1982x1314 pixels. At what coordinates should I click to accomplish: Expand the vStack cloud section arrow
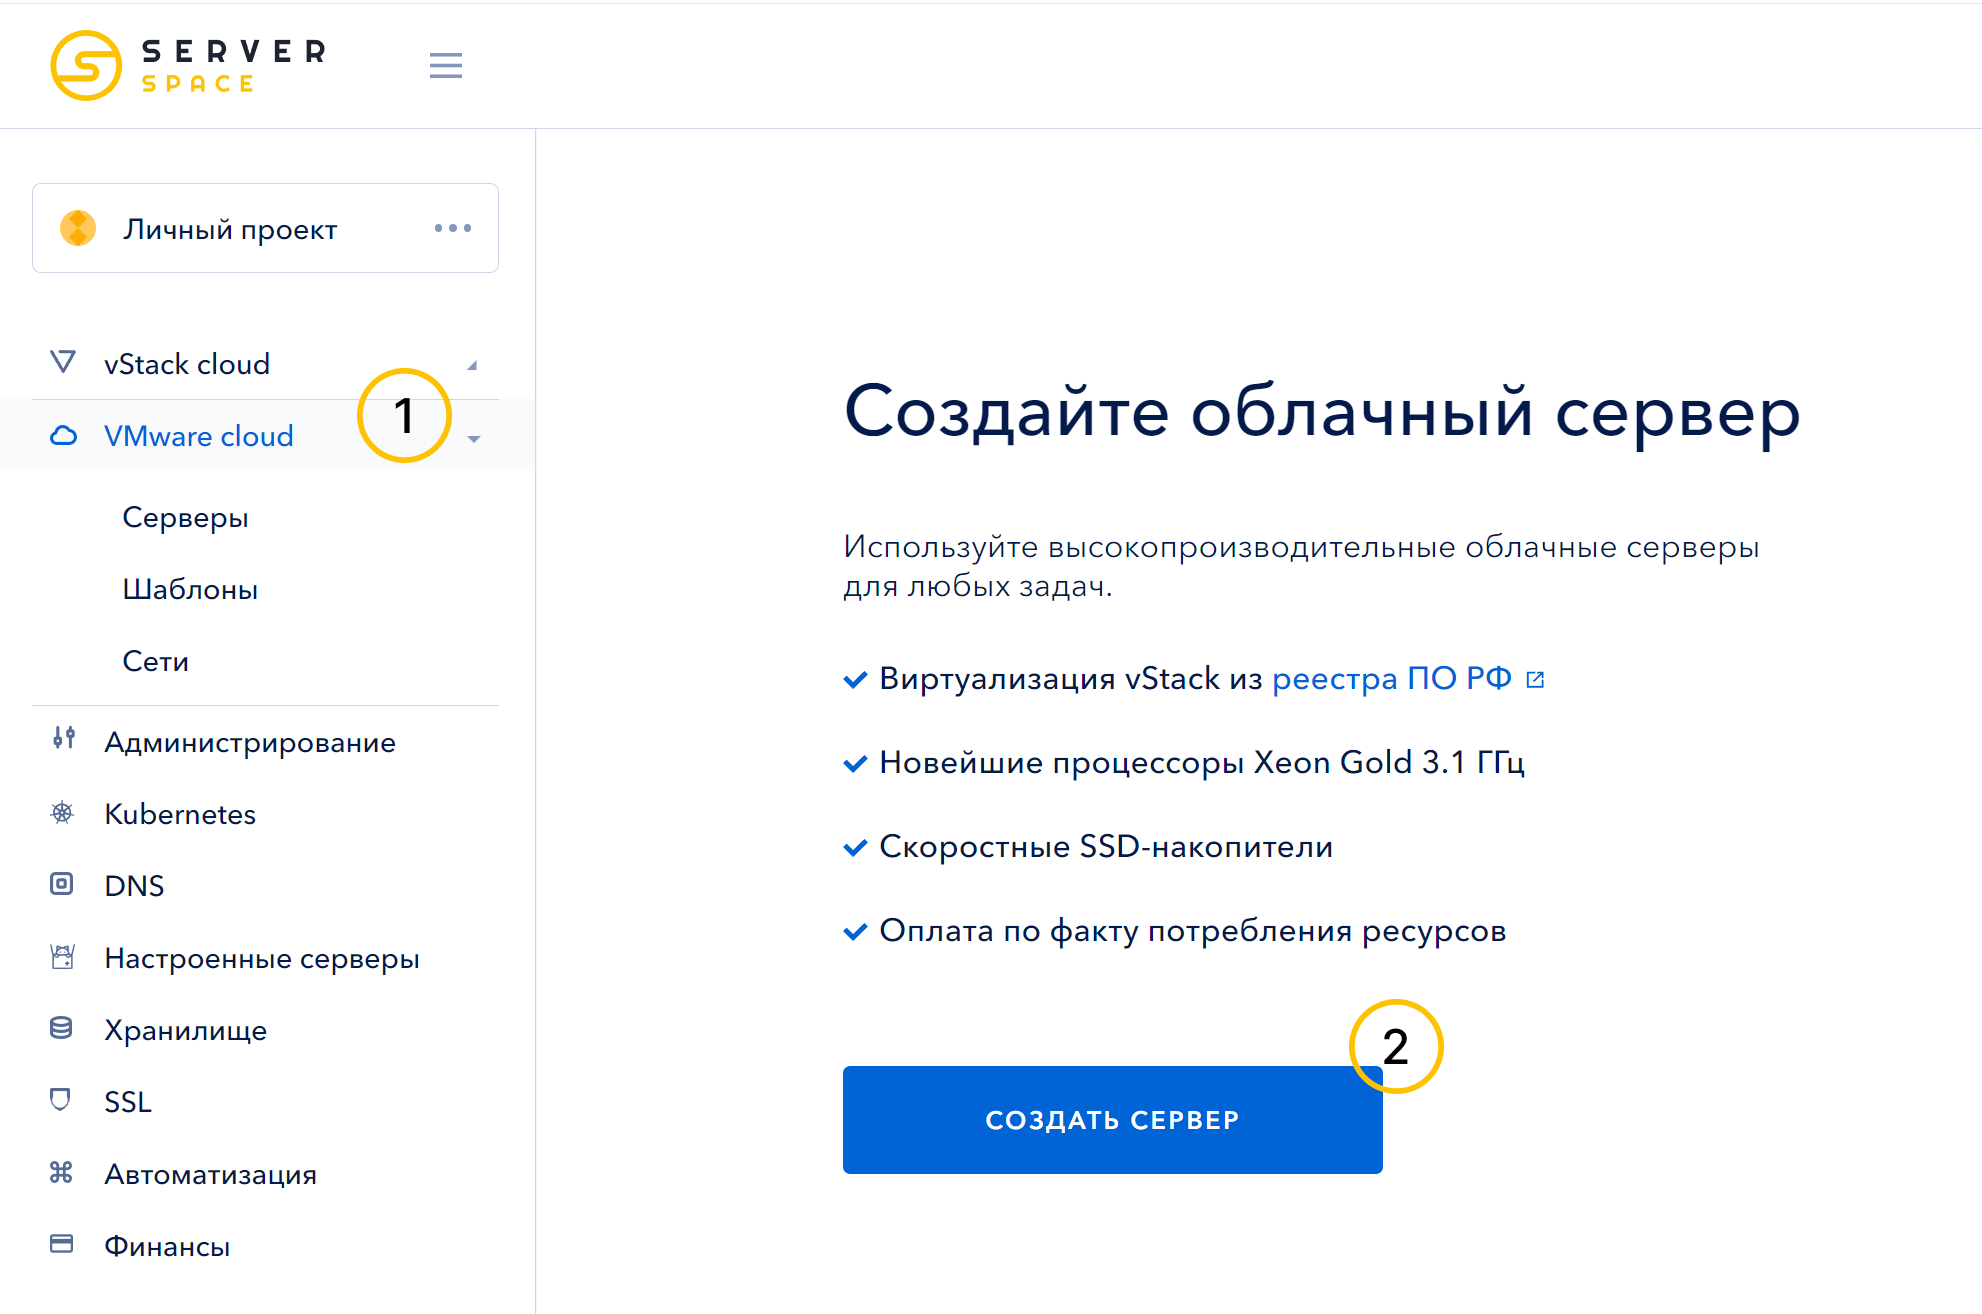click(x=472, y=366)
